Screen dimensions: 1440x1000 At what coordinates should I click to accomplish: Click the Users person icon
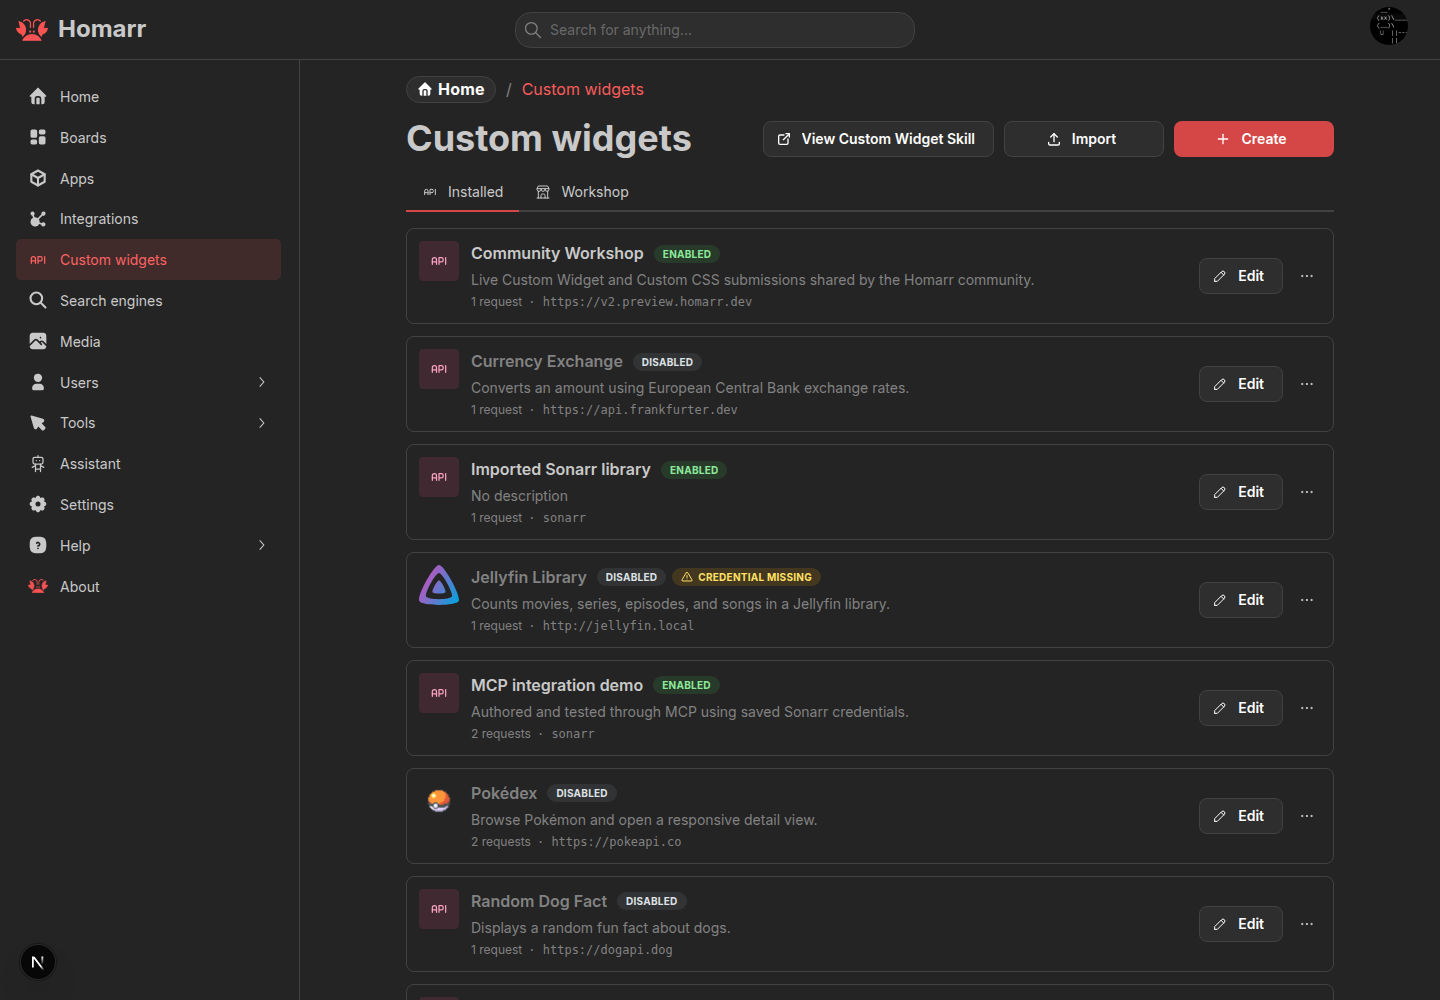(x=38, y=382)
